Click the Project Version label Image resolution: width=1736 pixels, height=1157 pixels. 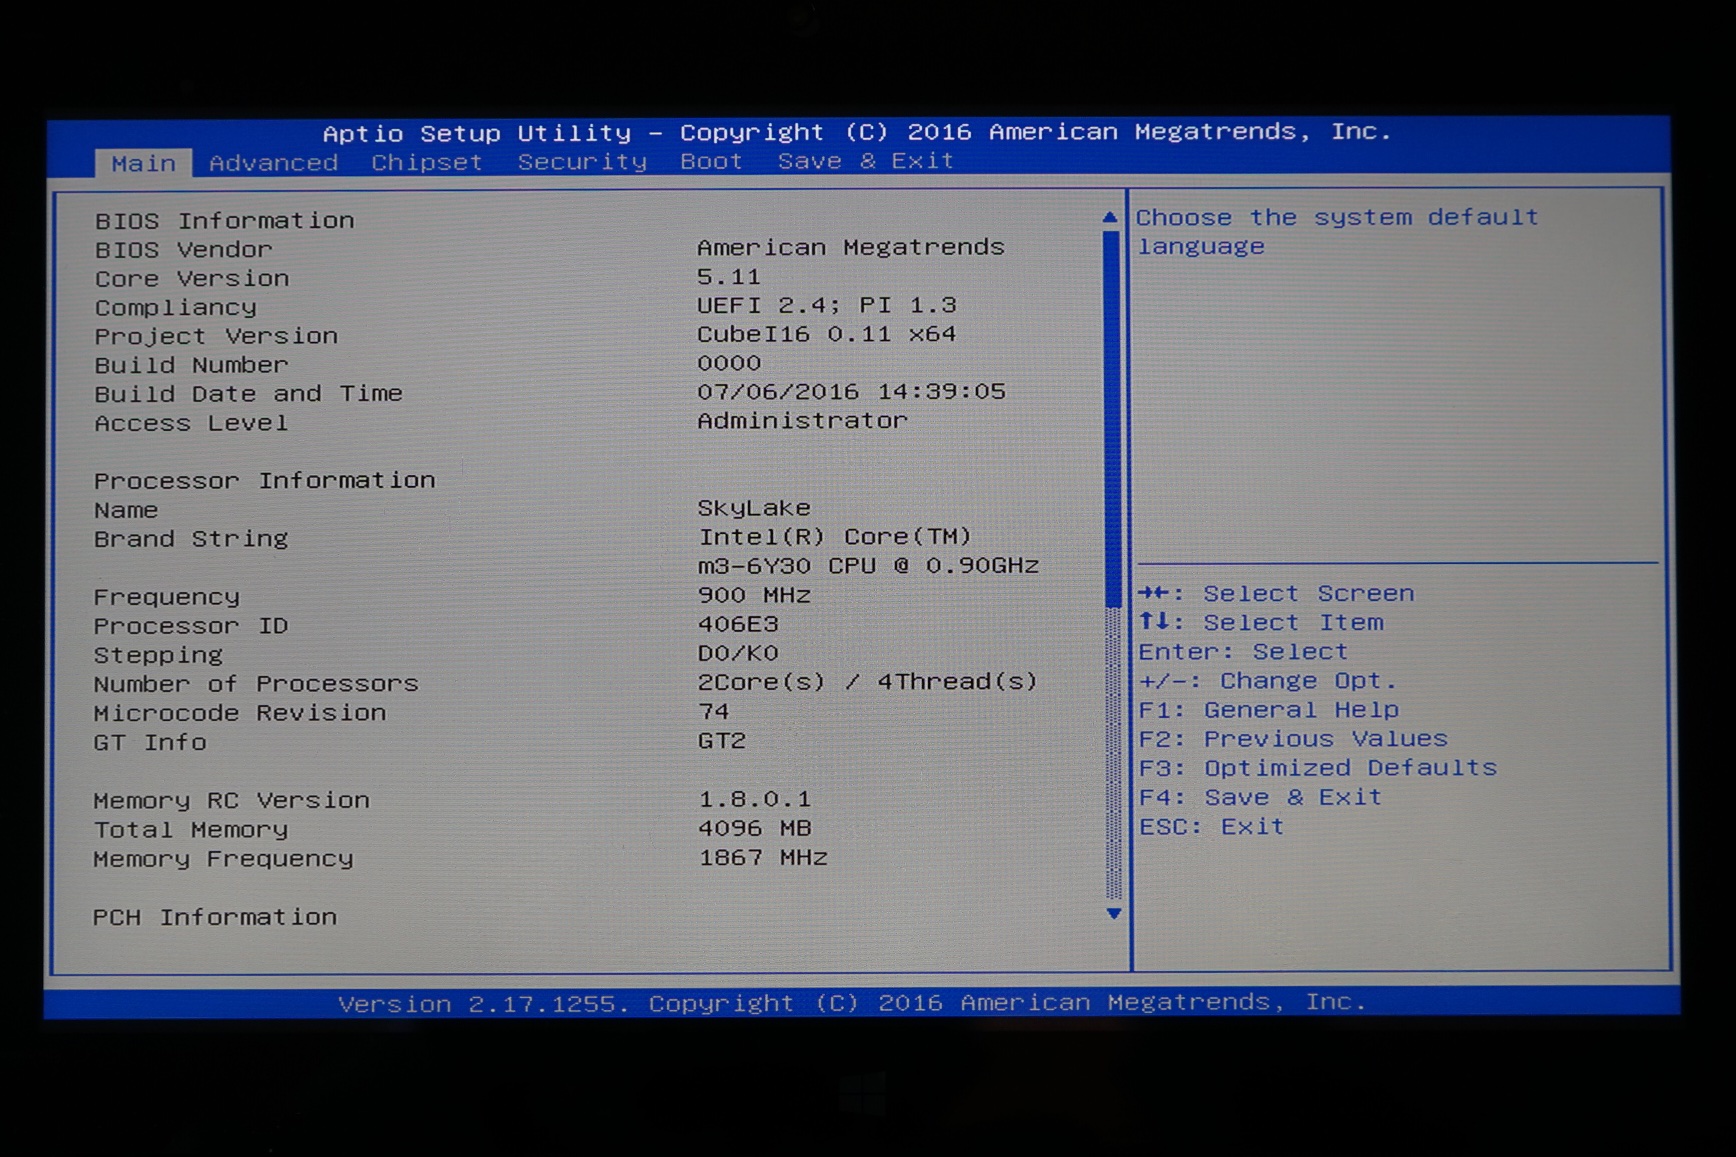coord(216,336)
